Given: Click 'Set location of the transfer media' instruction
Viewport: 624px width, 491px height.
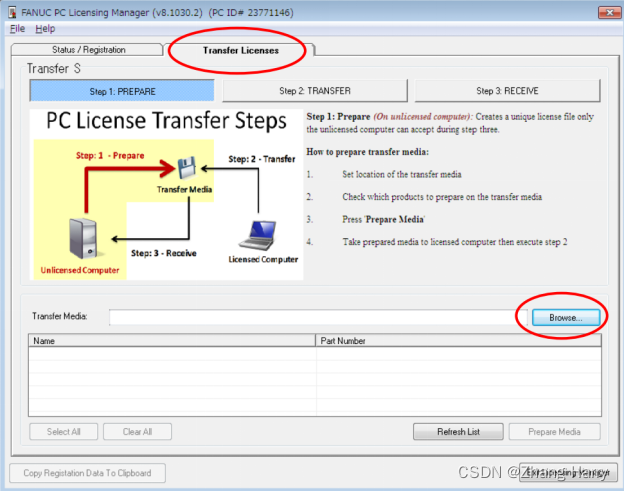Looking at the screenshot, I should click(402, 174).
